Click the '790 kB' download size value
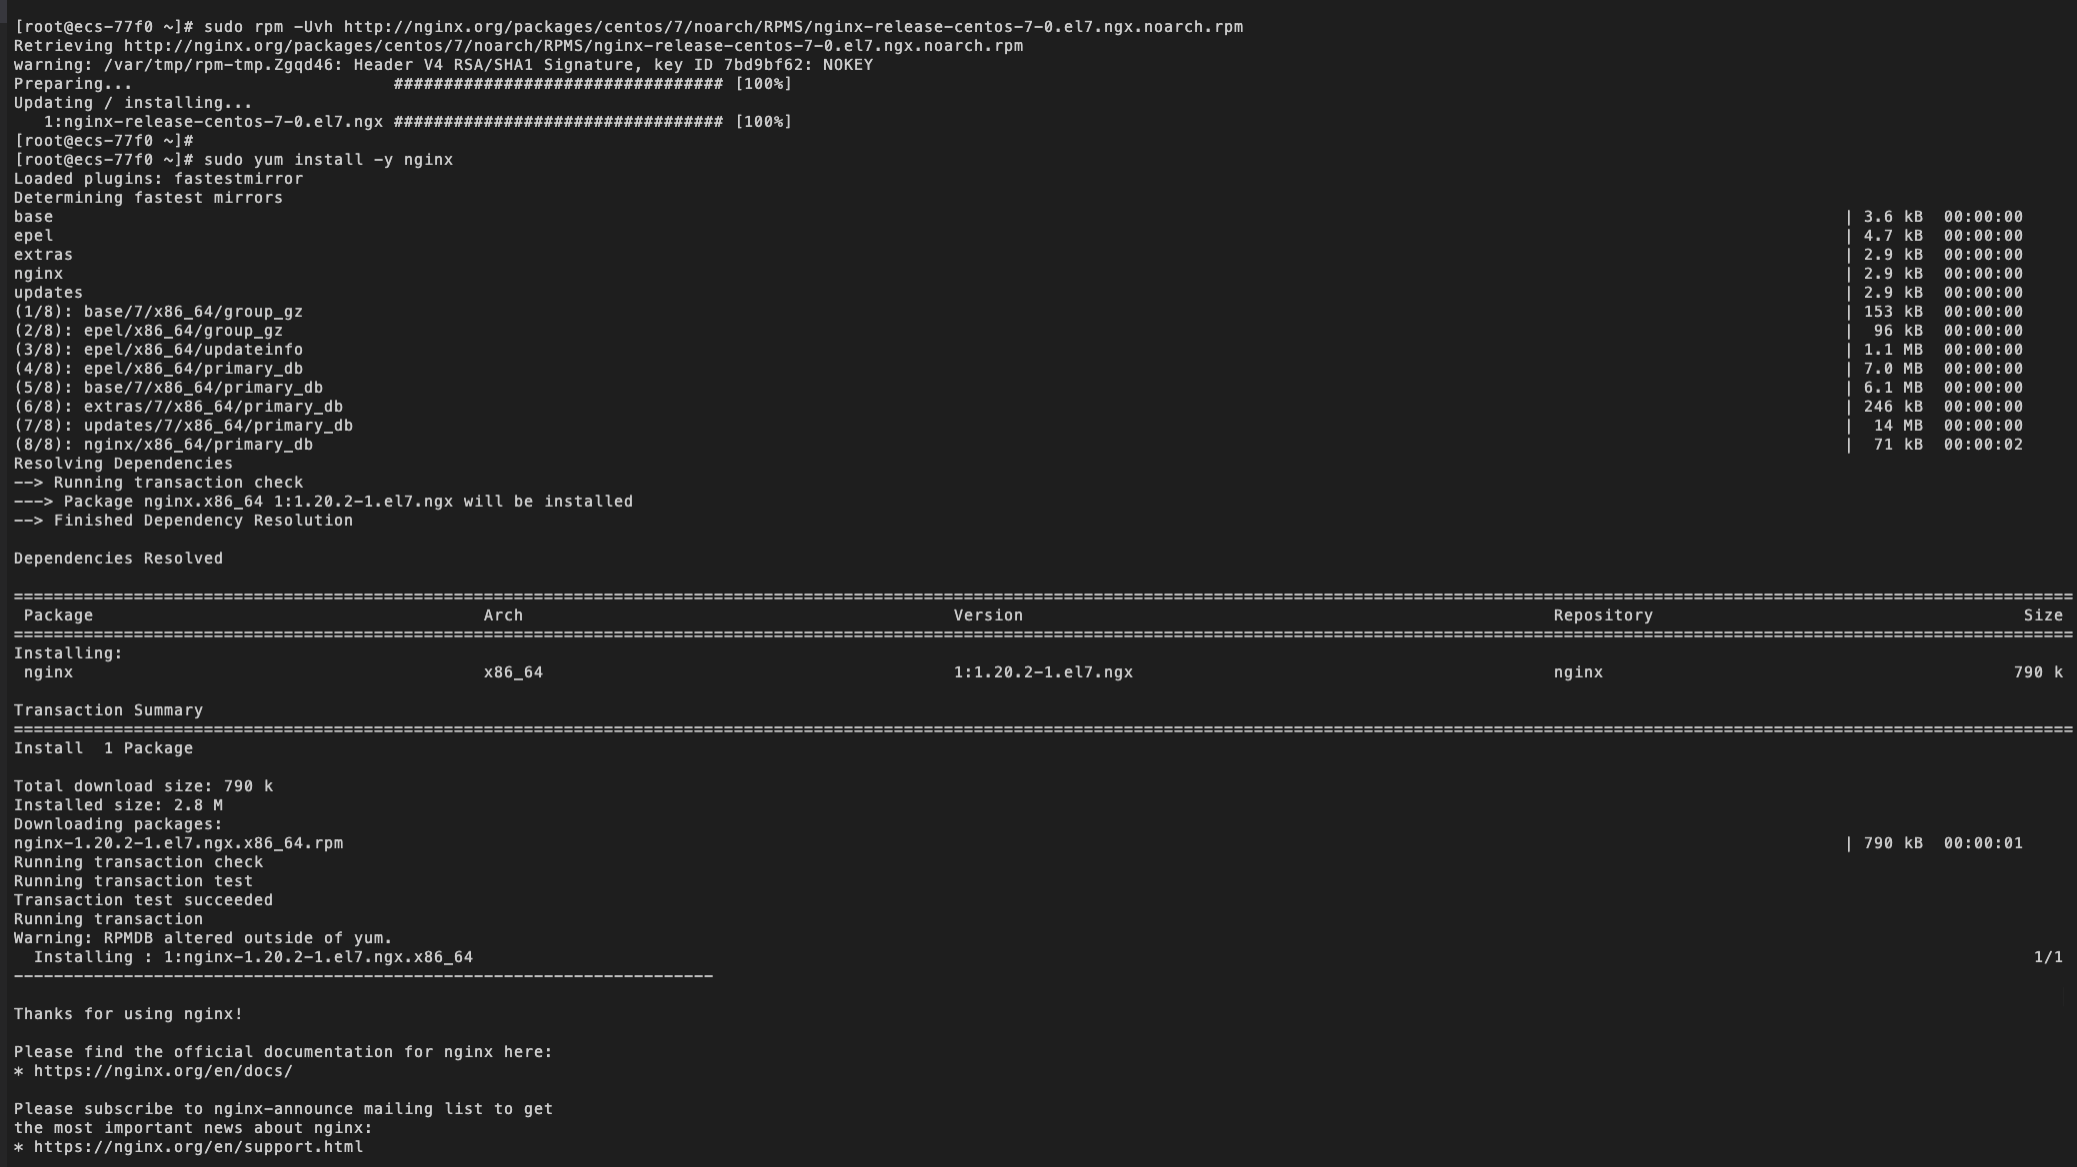The height and width of the screenshot is (1167, 2077). click(1893, 844)
